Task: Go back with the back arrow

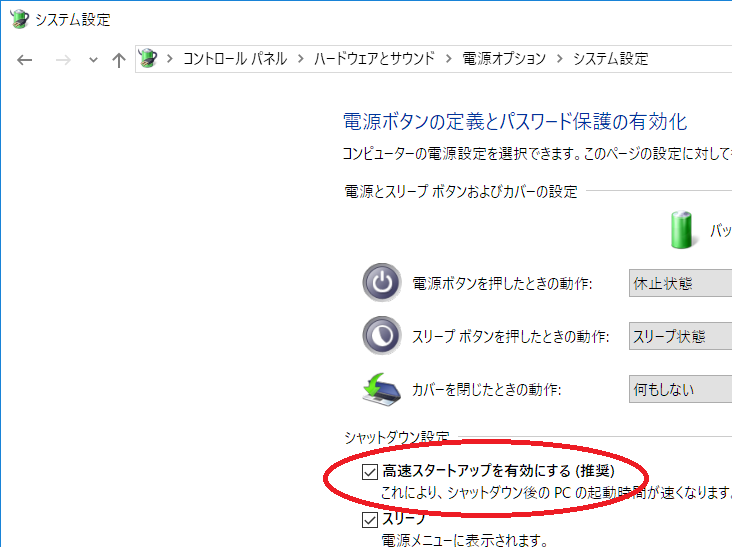Action: pyautogui.click(x=24, y=60)
